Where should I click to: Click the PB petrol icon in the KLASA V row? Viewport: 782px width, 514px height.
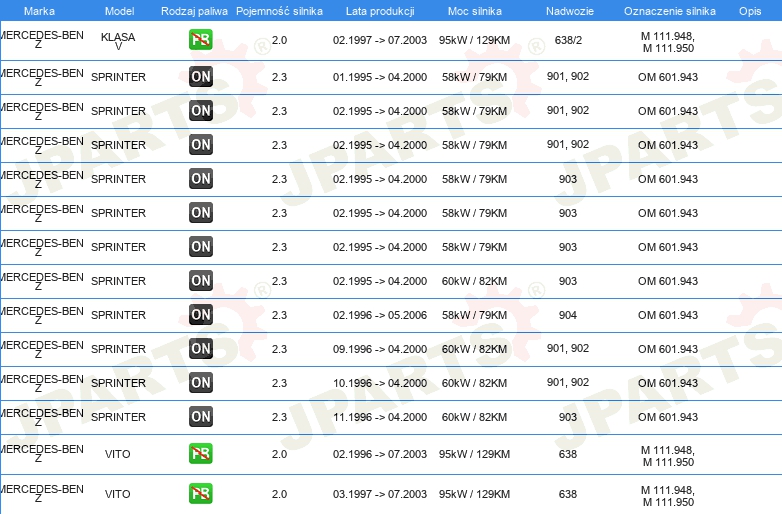pyautogui.click(x=200, y=40)
